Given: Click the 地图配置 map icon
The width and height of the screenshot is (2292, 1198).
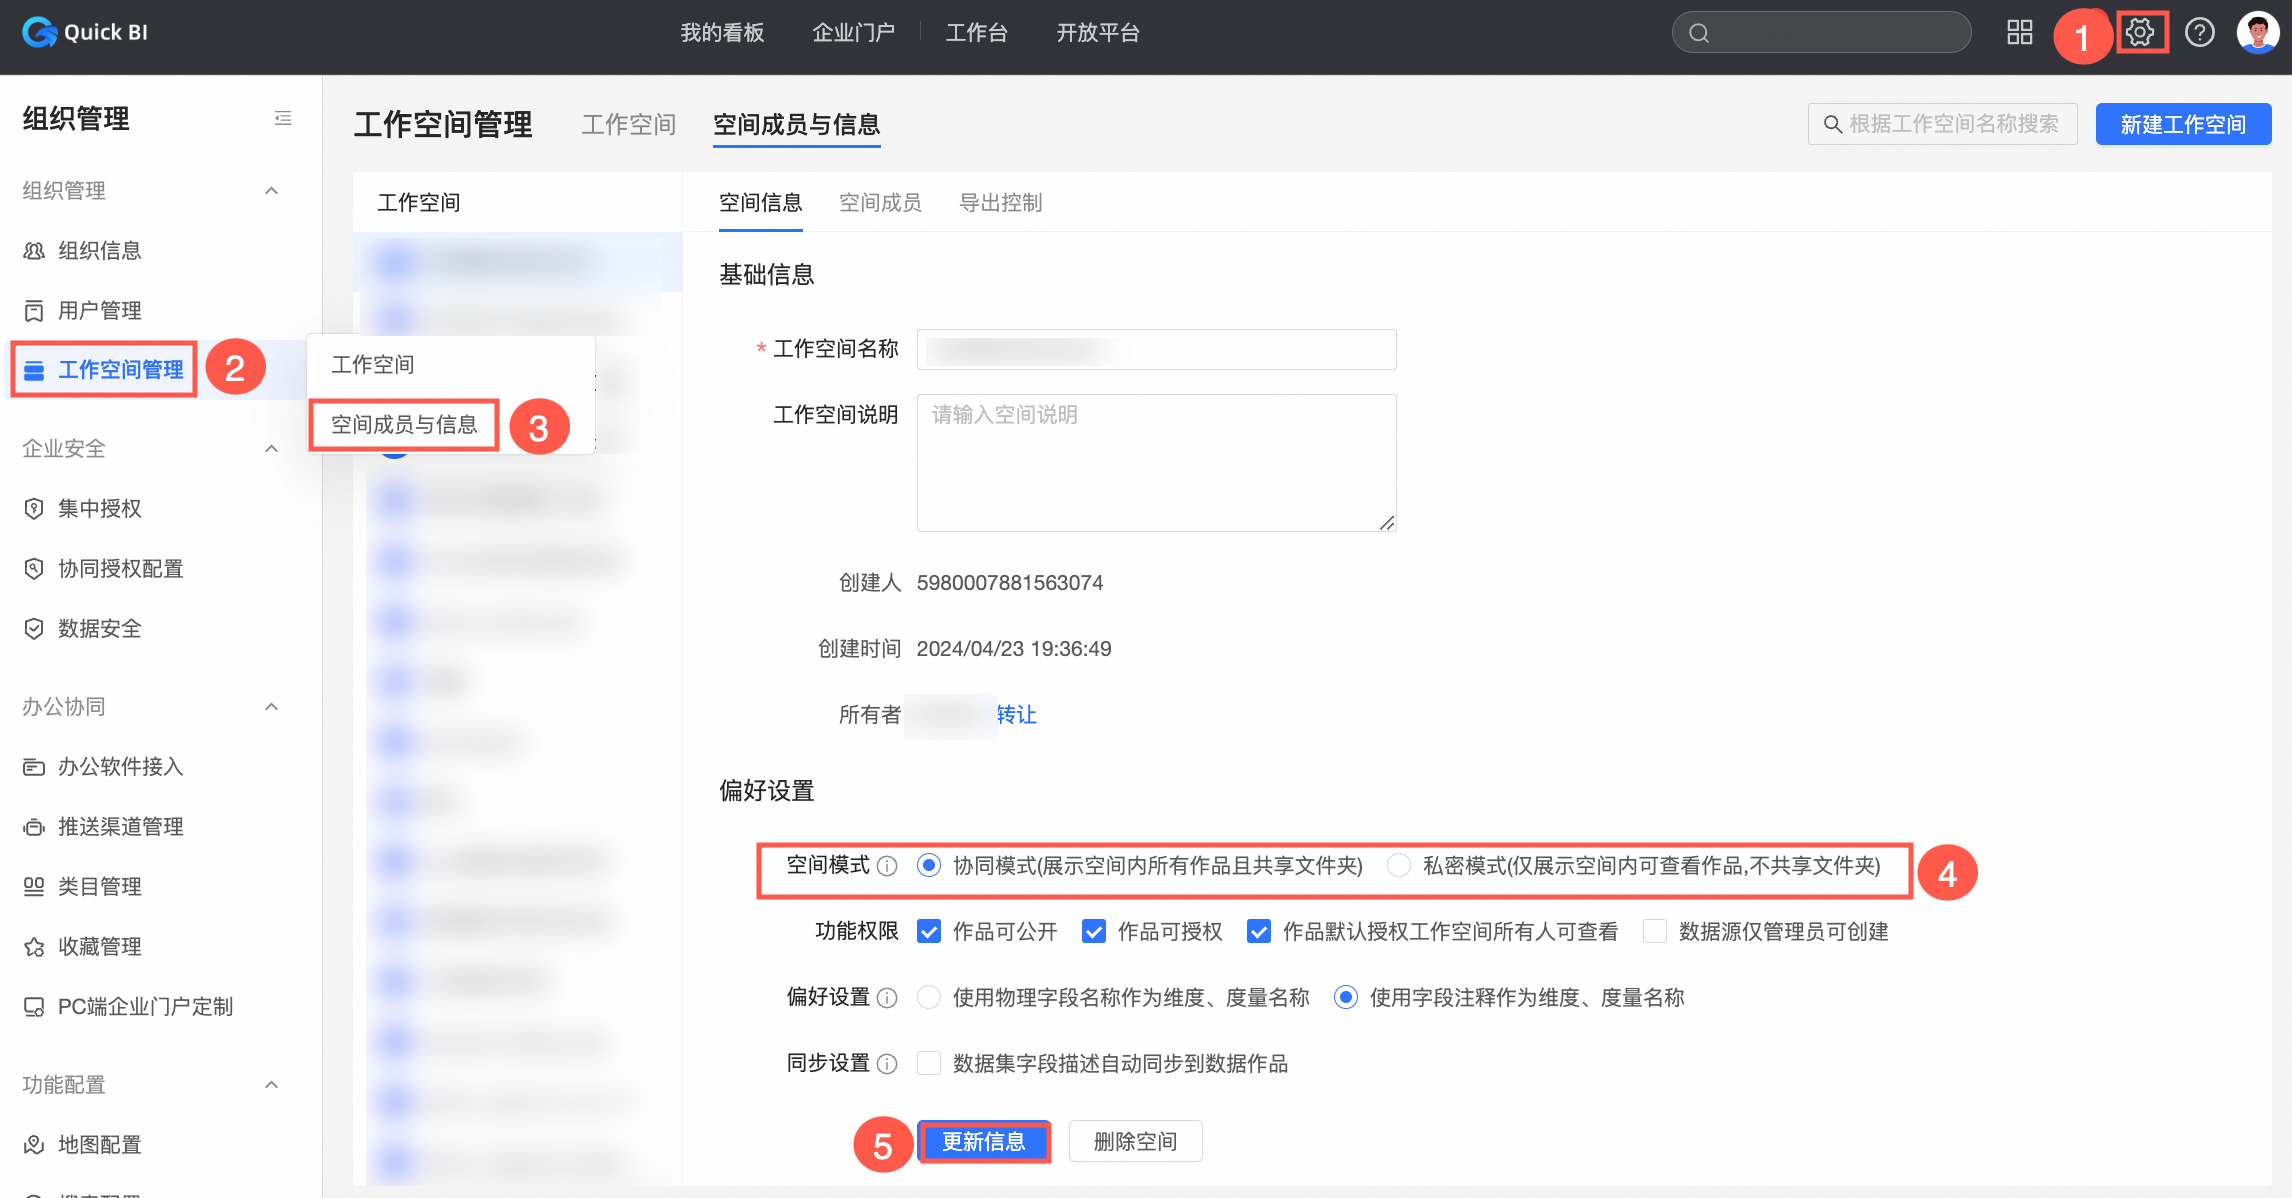Looking at the screenshot, I should pos(34,1145).
